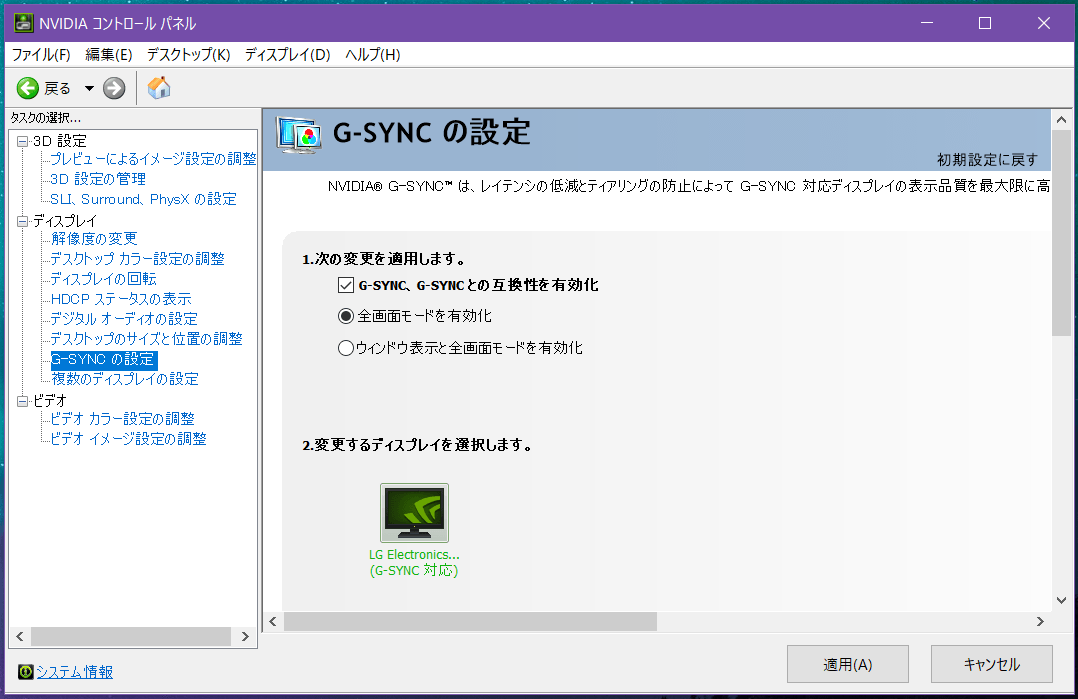Click the 3D 設定 category label
This screenshot has height=699, width=1078.
click(60, 141)
